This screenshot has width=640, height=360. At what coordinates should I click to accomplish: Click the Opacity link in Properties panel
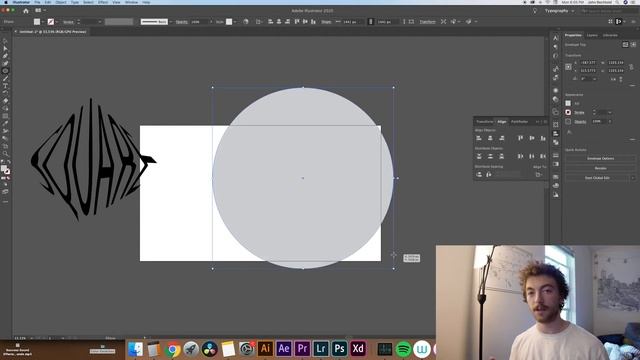(580, 121)
